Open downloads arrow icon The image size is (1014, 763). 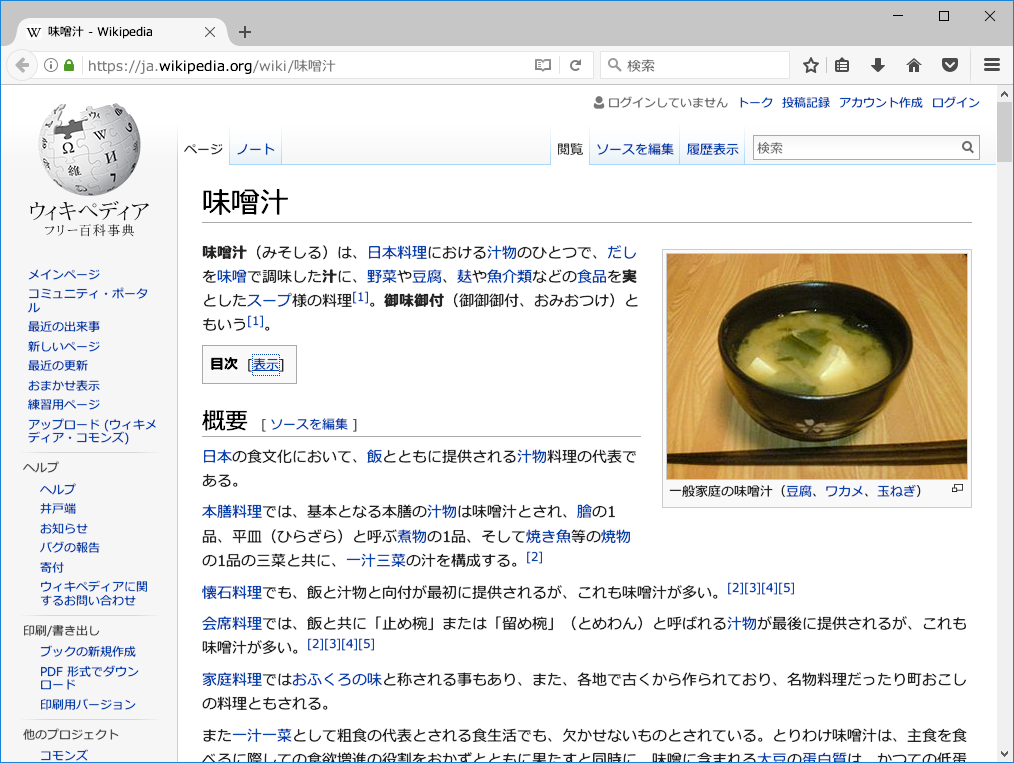coord(878,65)
